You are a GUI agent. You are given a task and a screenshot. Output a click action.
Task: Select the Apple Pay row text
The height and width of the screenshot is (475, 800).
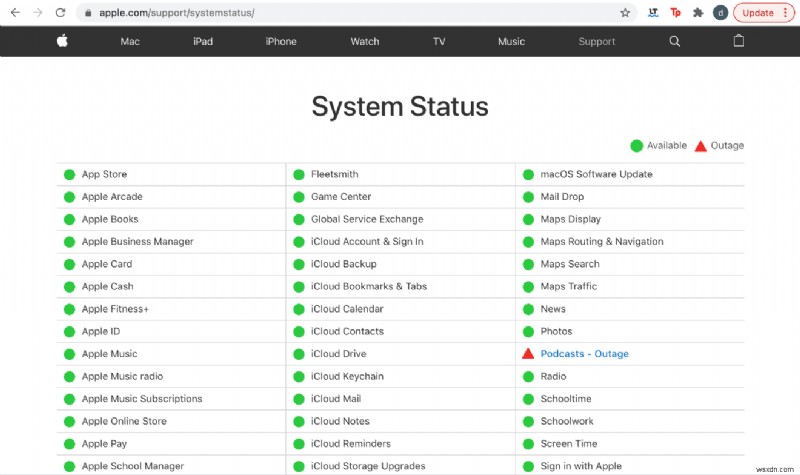[x=105, y=443]
